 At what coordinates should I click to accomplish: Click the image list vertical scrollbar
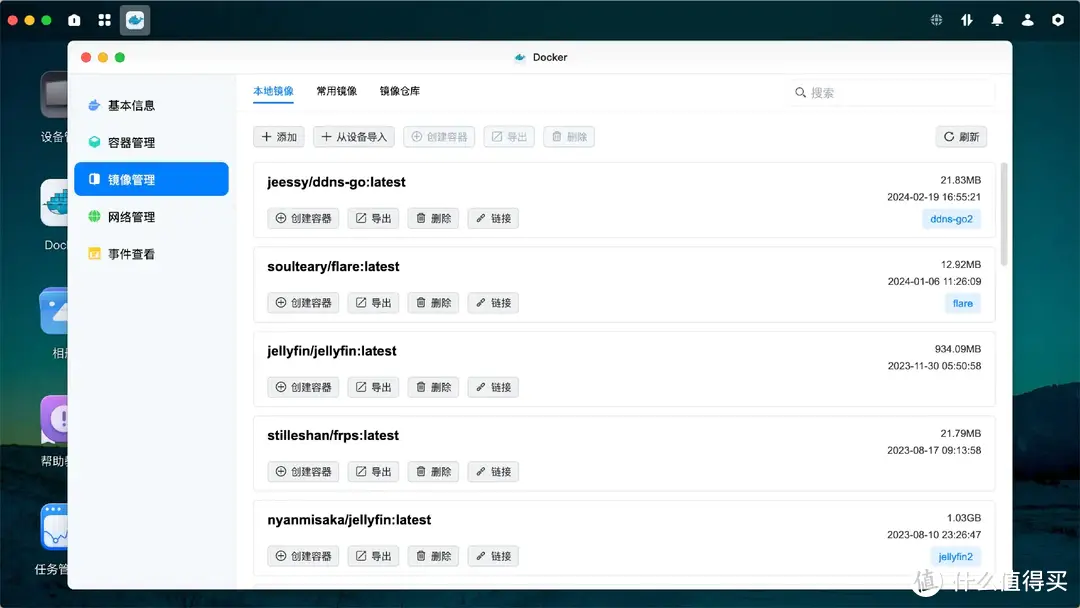coord(1004,214)
